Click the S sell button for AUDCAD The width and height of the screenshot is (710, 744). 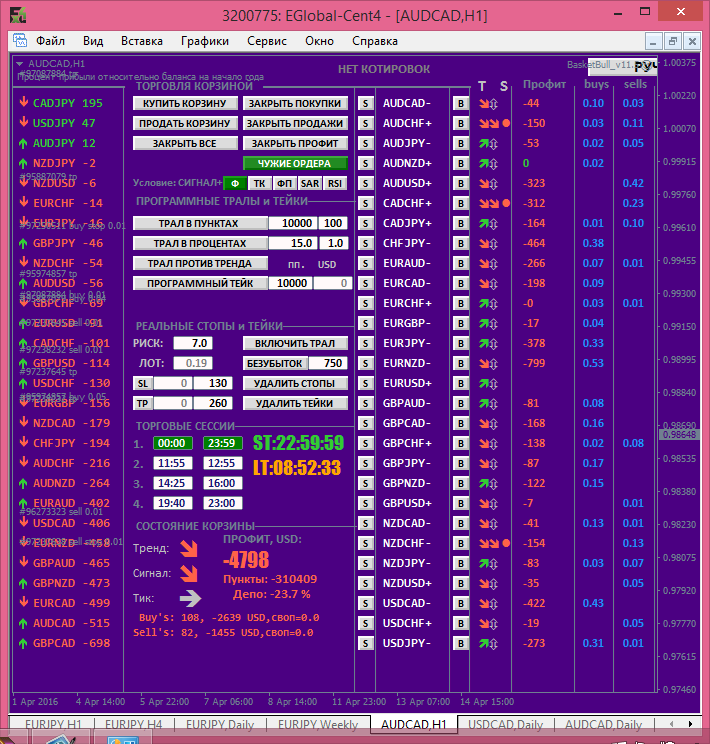365,103
